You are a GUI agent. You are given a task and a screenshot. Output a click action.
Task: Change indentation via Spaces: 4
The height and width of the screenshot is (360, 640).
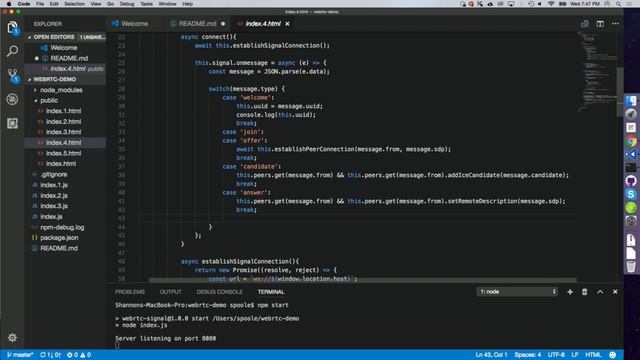click(x=527, y=355)
